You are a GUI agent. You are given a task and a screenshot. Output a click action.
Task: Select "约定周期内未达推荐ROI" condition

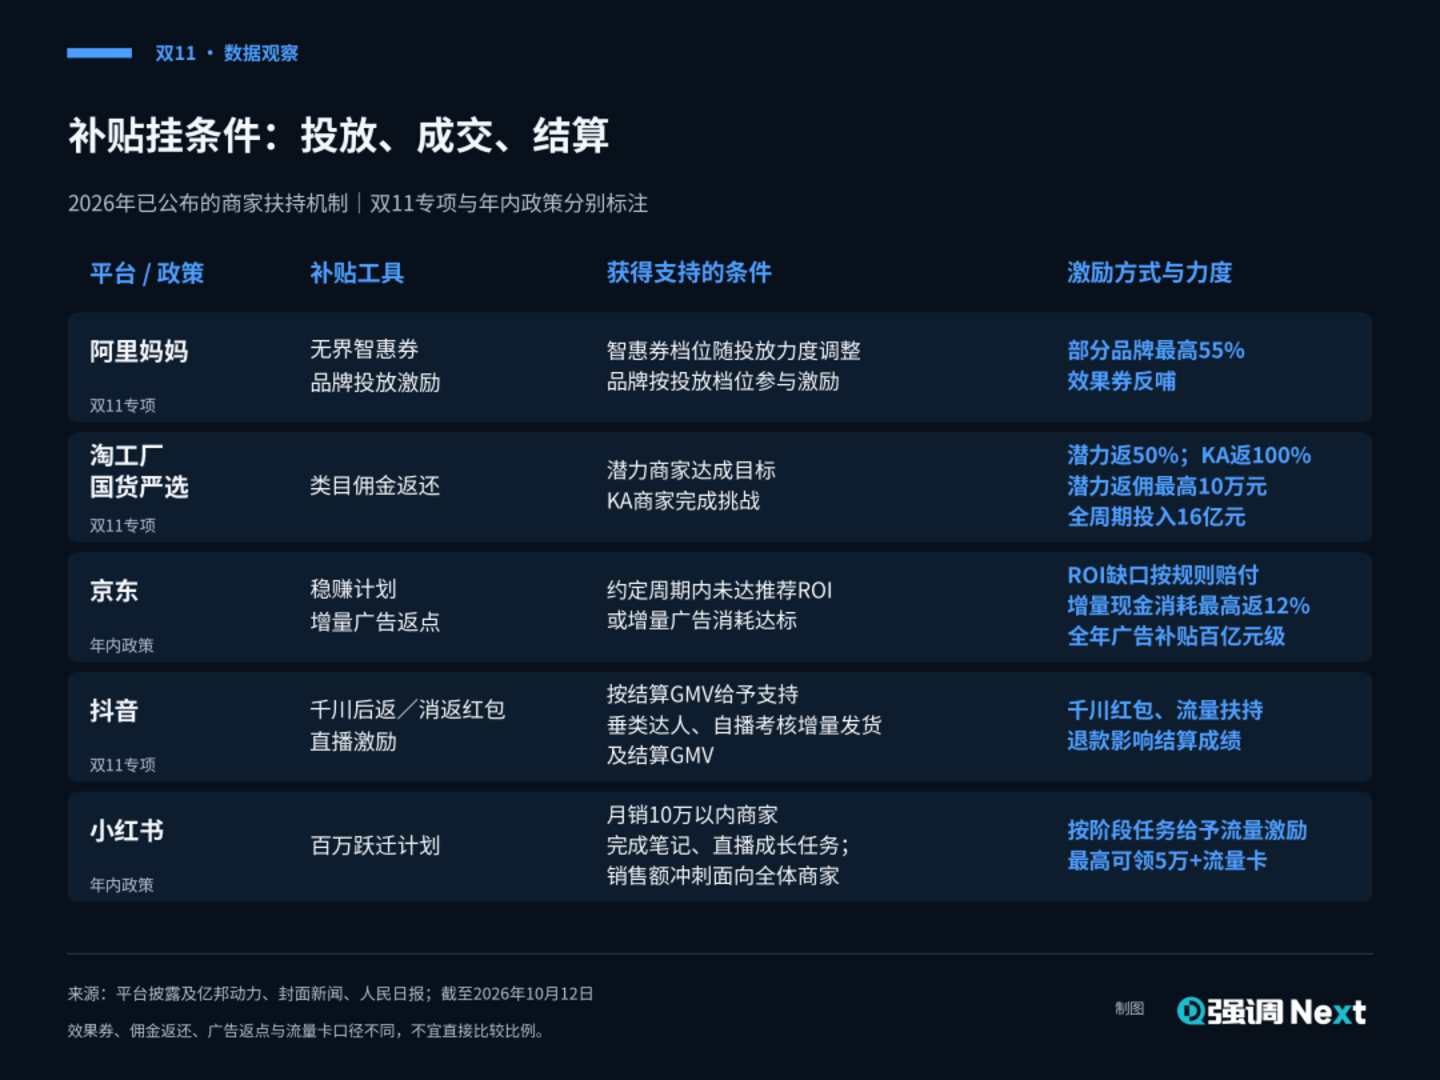(x=720, y=590)
